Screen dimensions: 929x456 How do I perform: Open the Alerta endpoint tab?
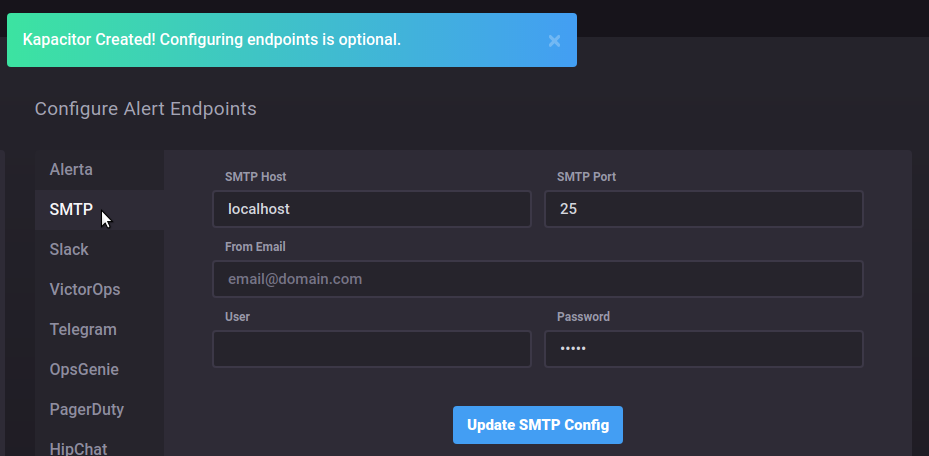point(71,170)
